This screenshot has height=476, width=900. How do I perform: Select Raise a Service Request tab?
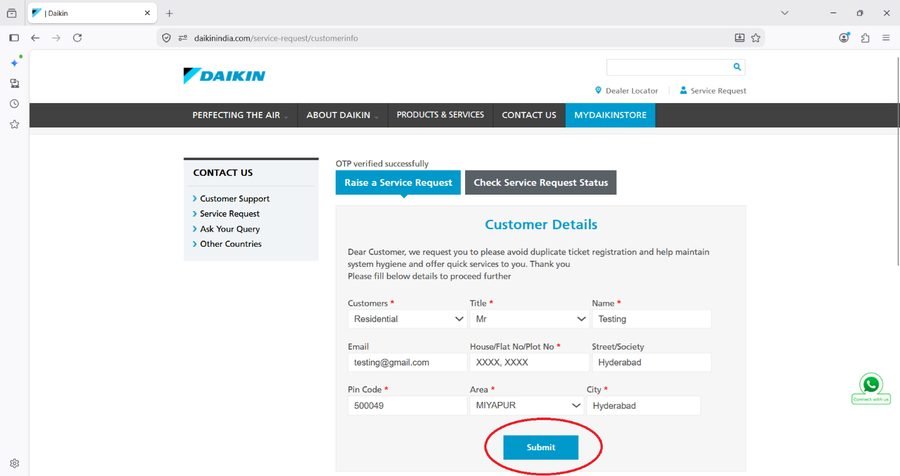point(398,183)
